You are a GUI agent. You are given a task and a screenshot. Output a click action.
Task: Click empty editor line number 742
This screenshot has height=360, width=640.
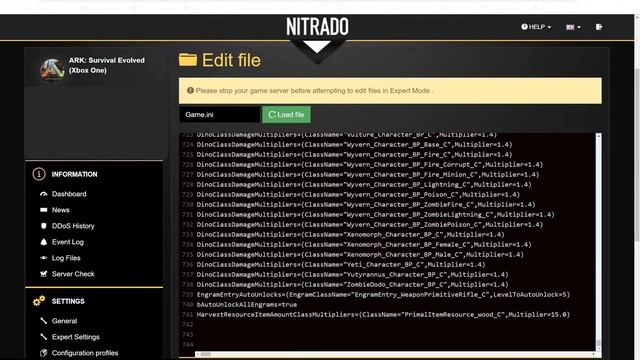(x=187, y=325)
